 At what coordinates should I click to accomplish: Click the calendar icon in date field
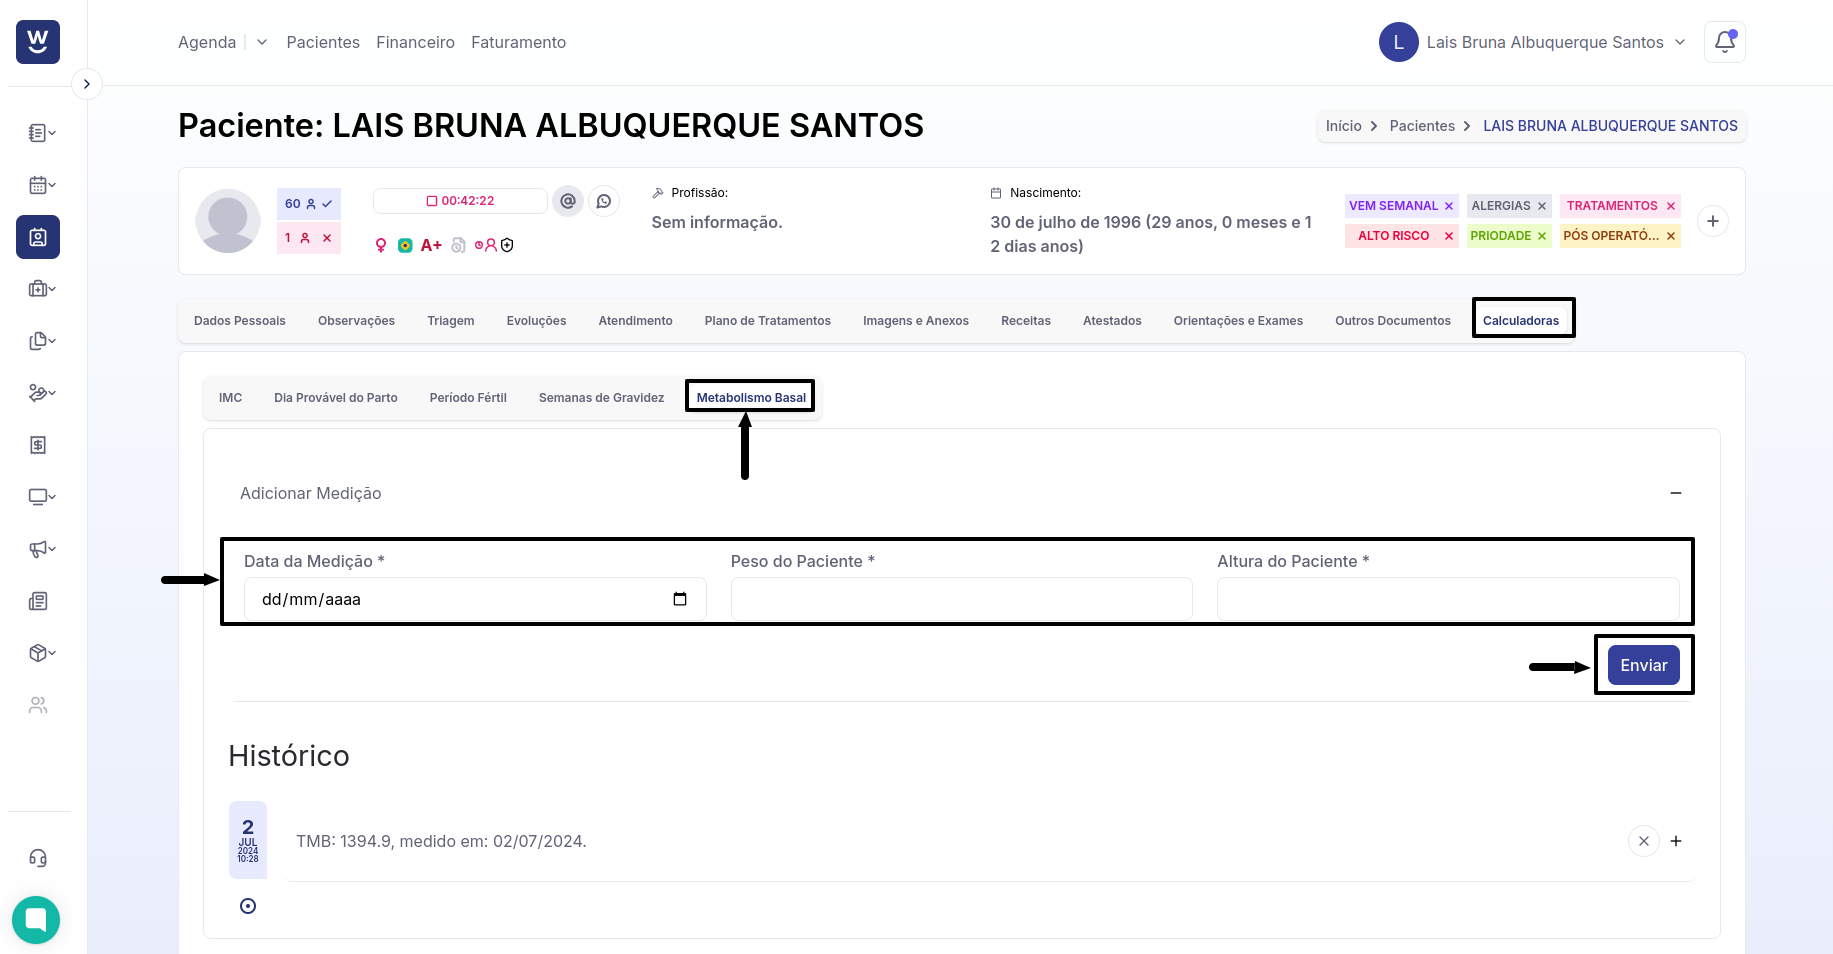coord(680,599)
